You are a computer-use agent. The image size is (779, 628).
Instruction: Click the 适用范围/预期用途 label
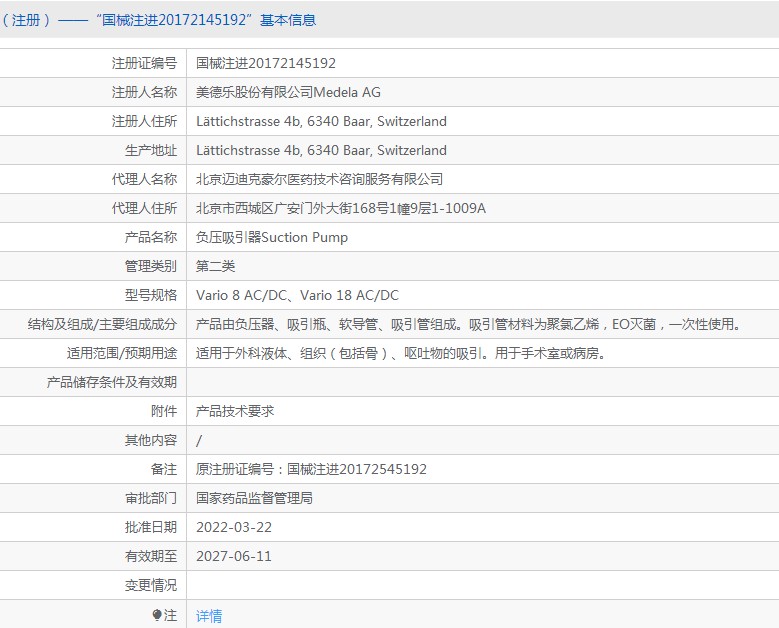tap(122, 353)
